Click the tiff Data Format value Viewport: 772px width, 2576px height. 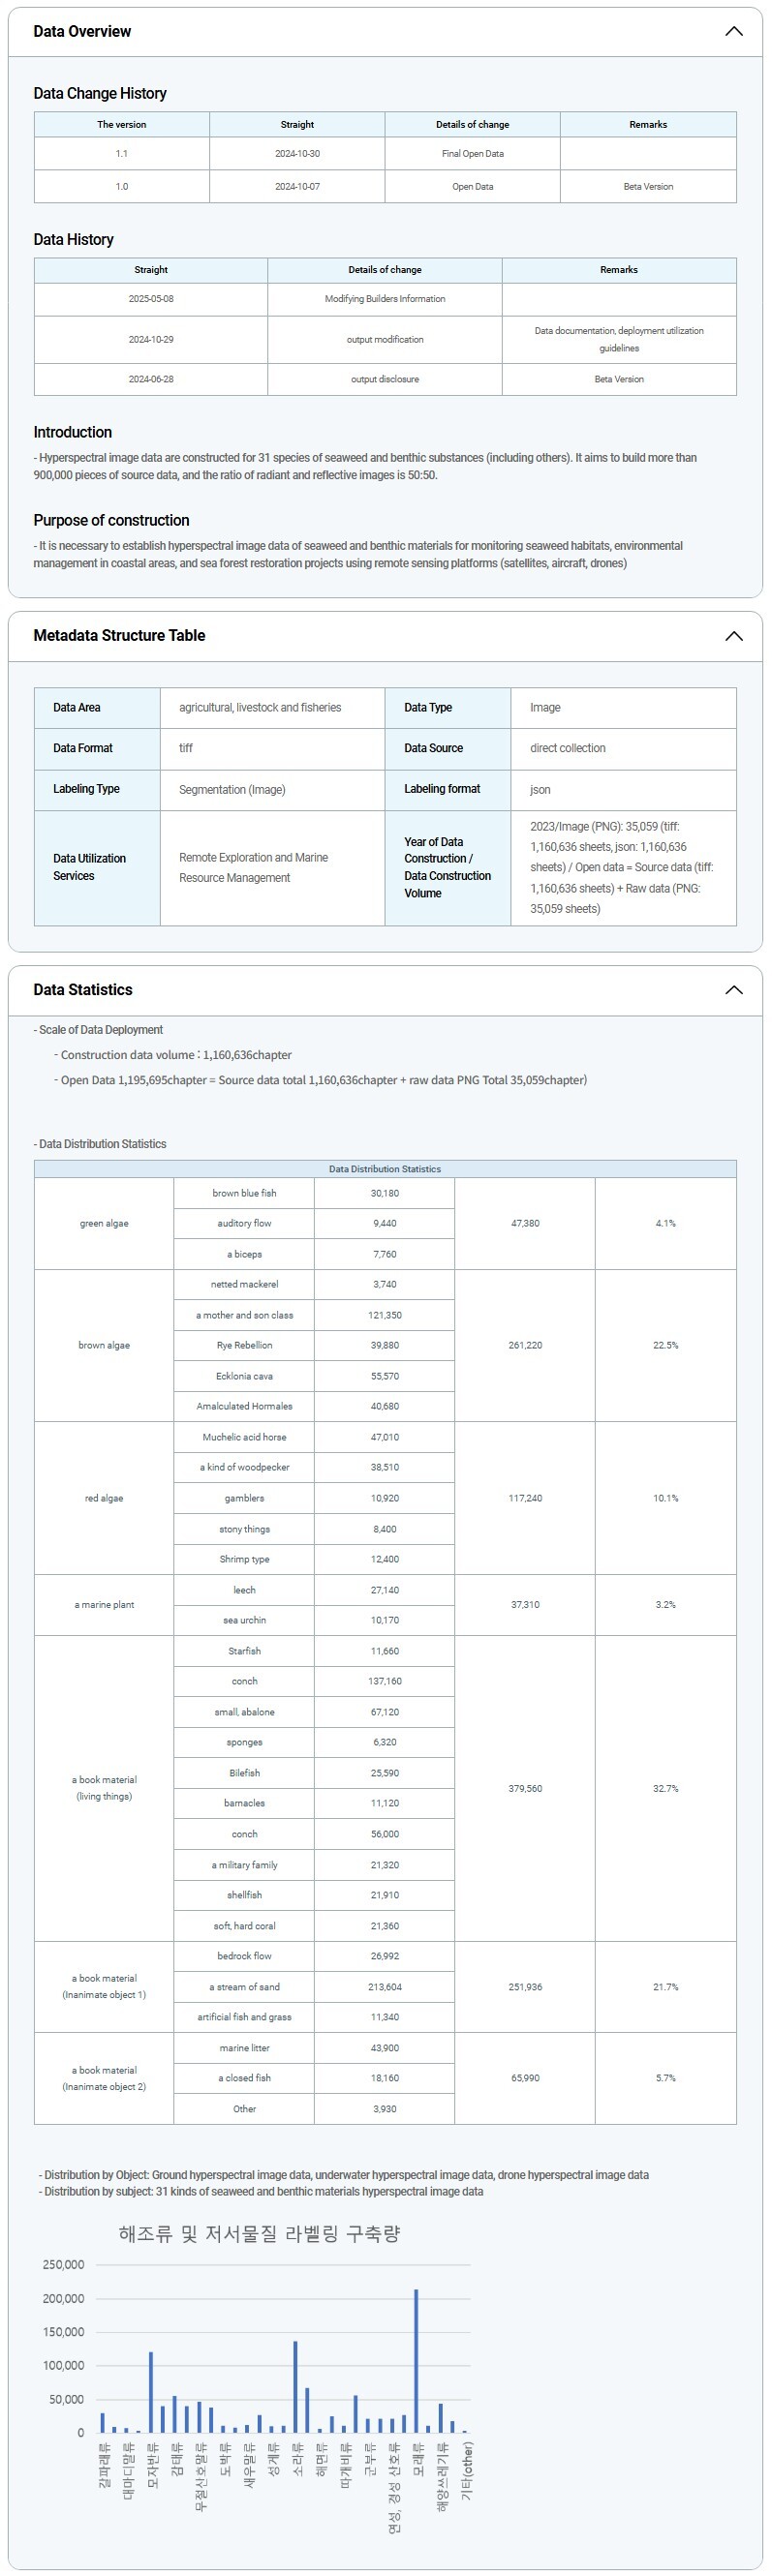tap(186, 748)
